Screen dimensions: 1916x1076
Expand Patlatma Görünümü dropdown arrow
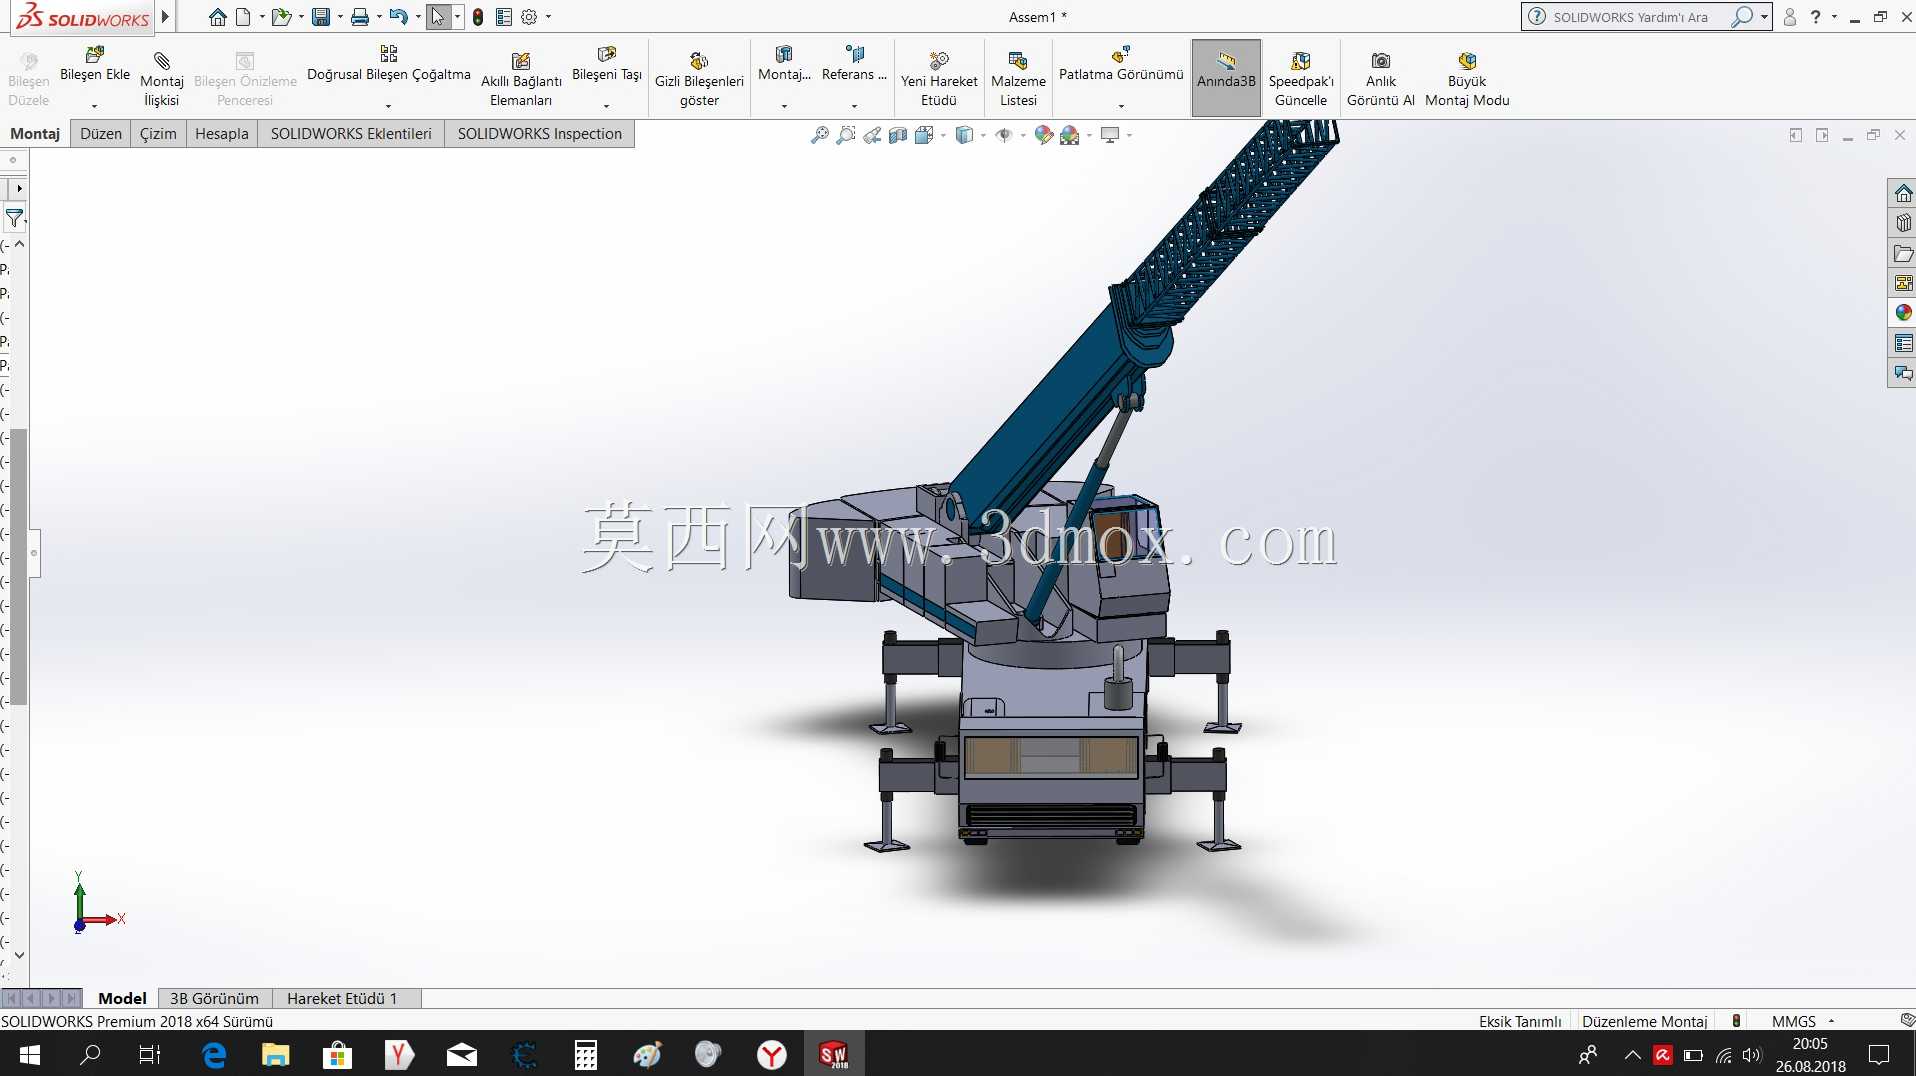click(x=1121, y=106)
